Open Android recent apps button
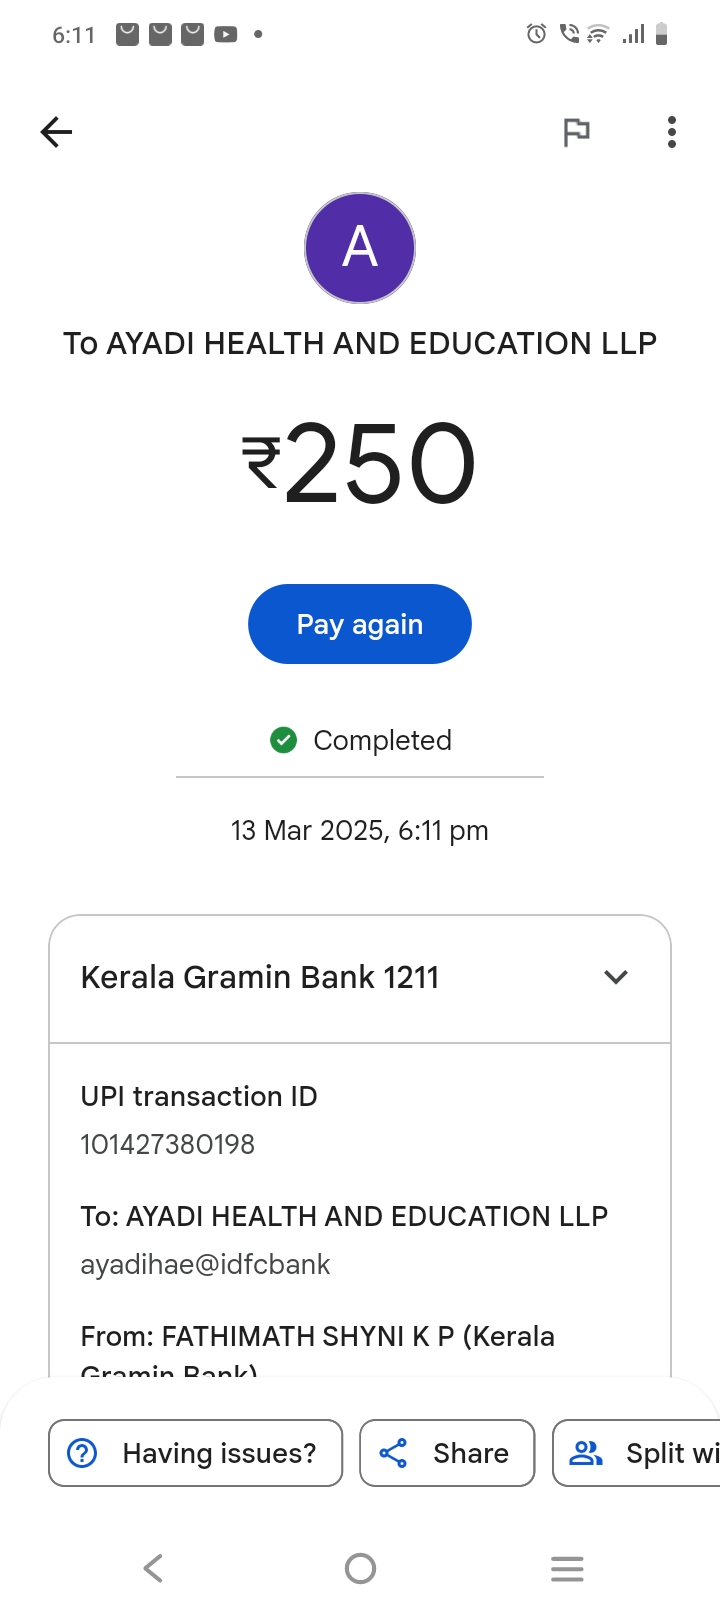 [567, 1568]
